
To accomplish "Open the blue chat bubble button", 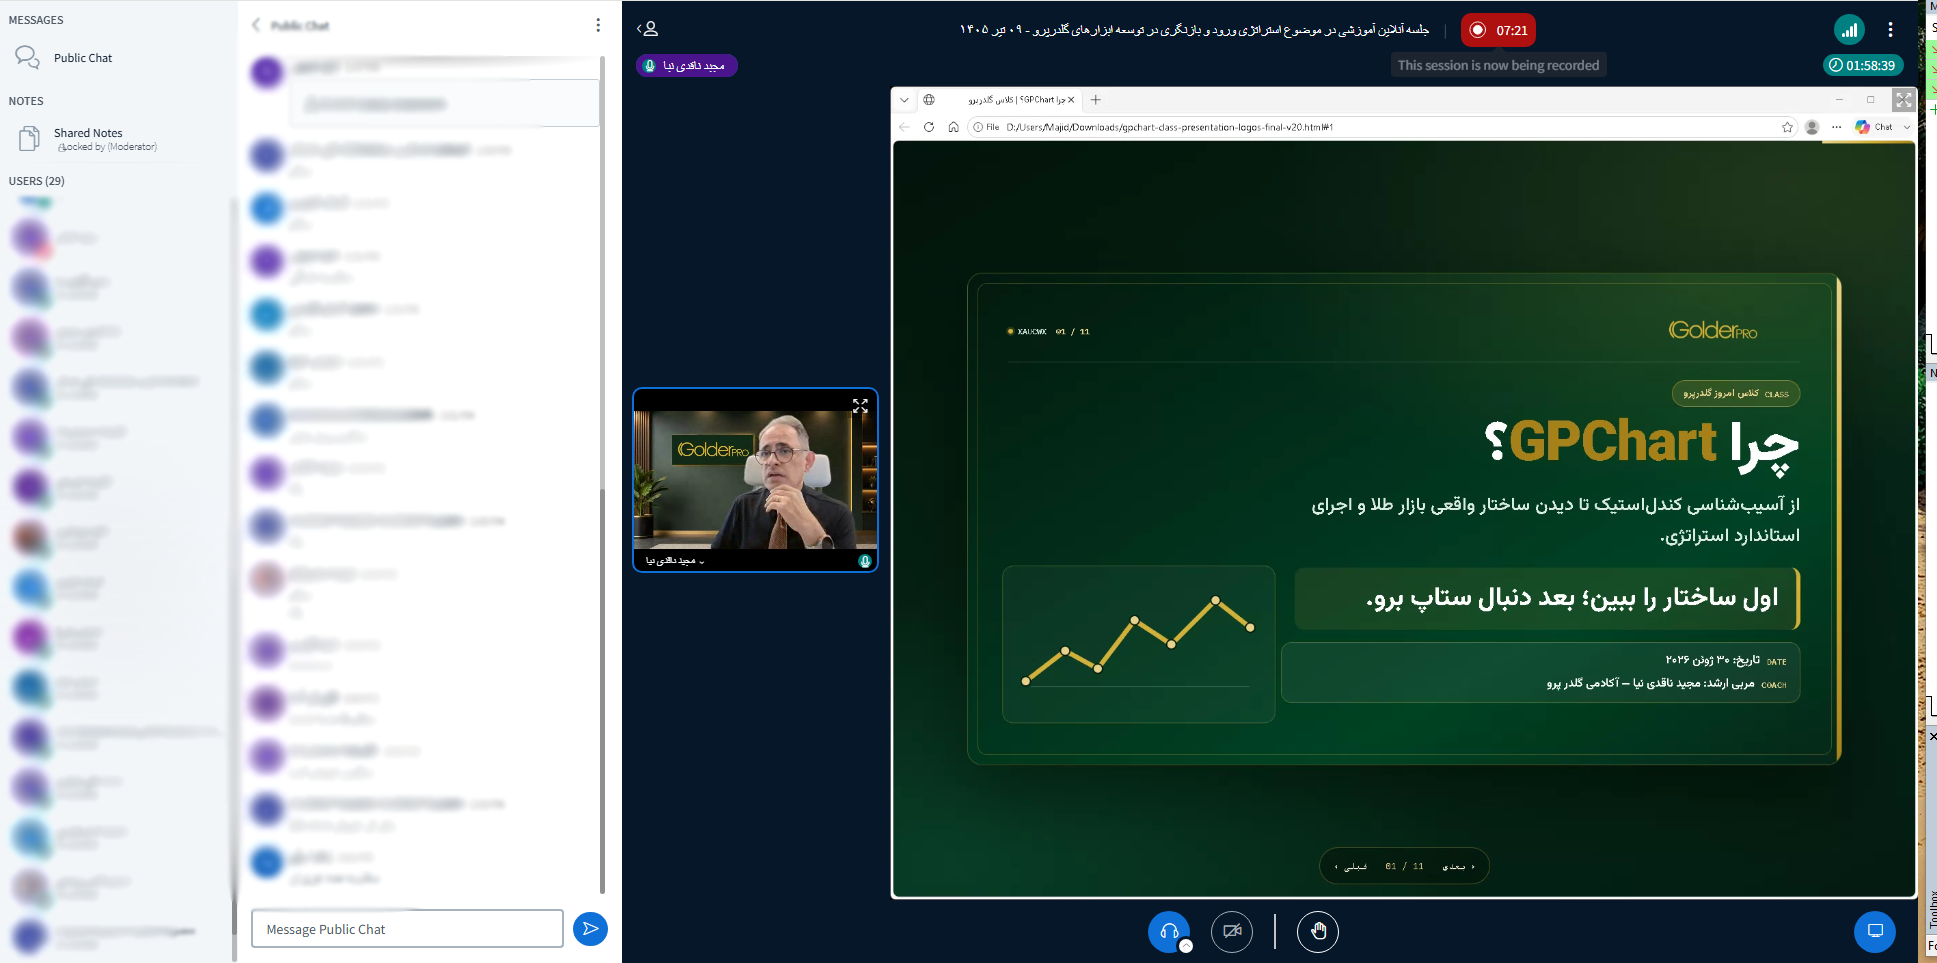I will coord(1875,931).
